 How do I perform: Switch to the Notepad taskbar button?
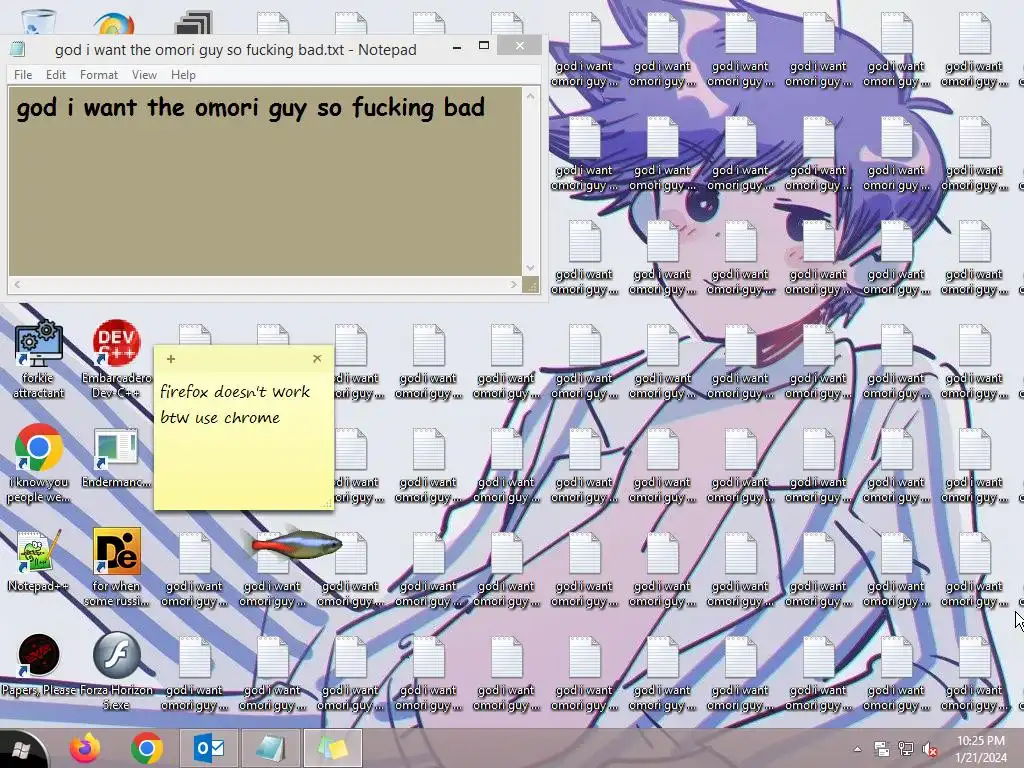click(270, 748)
